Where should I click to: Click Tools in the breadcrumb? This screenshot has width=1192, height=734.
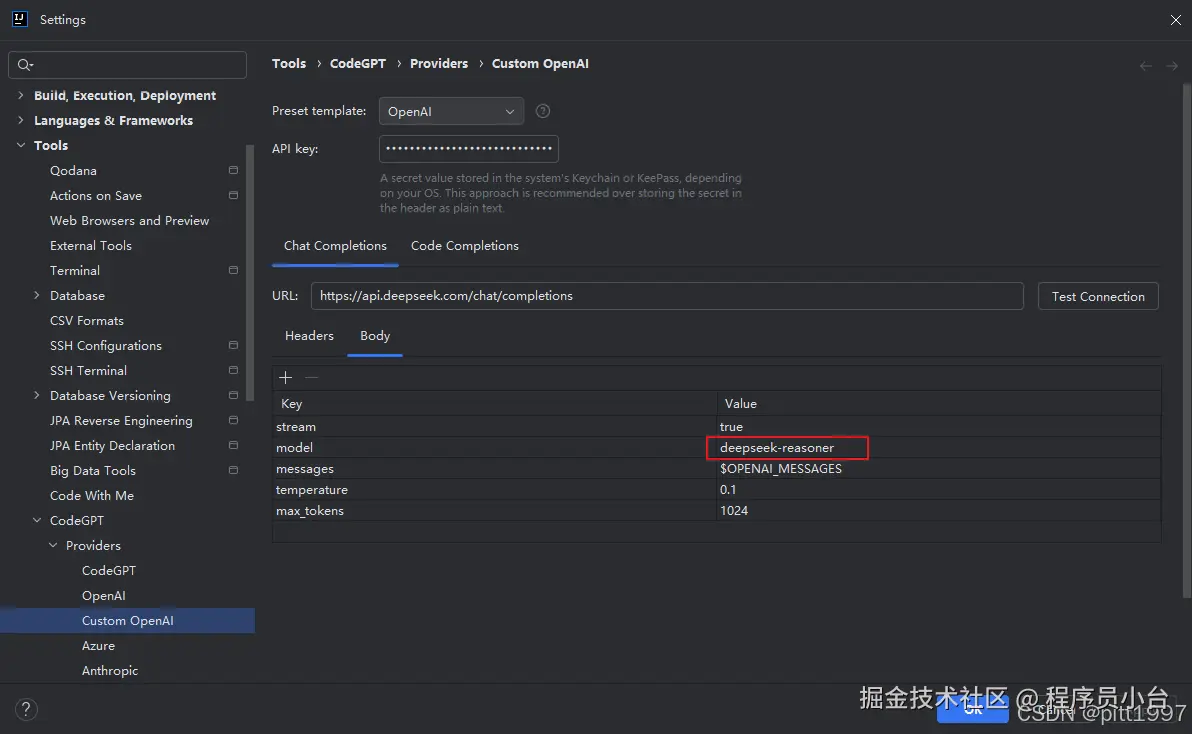289,64
